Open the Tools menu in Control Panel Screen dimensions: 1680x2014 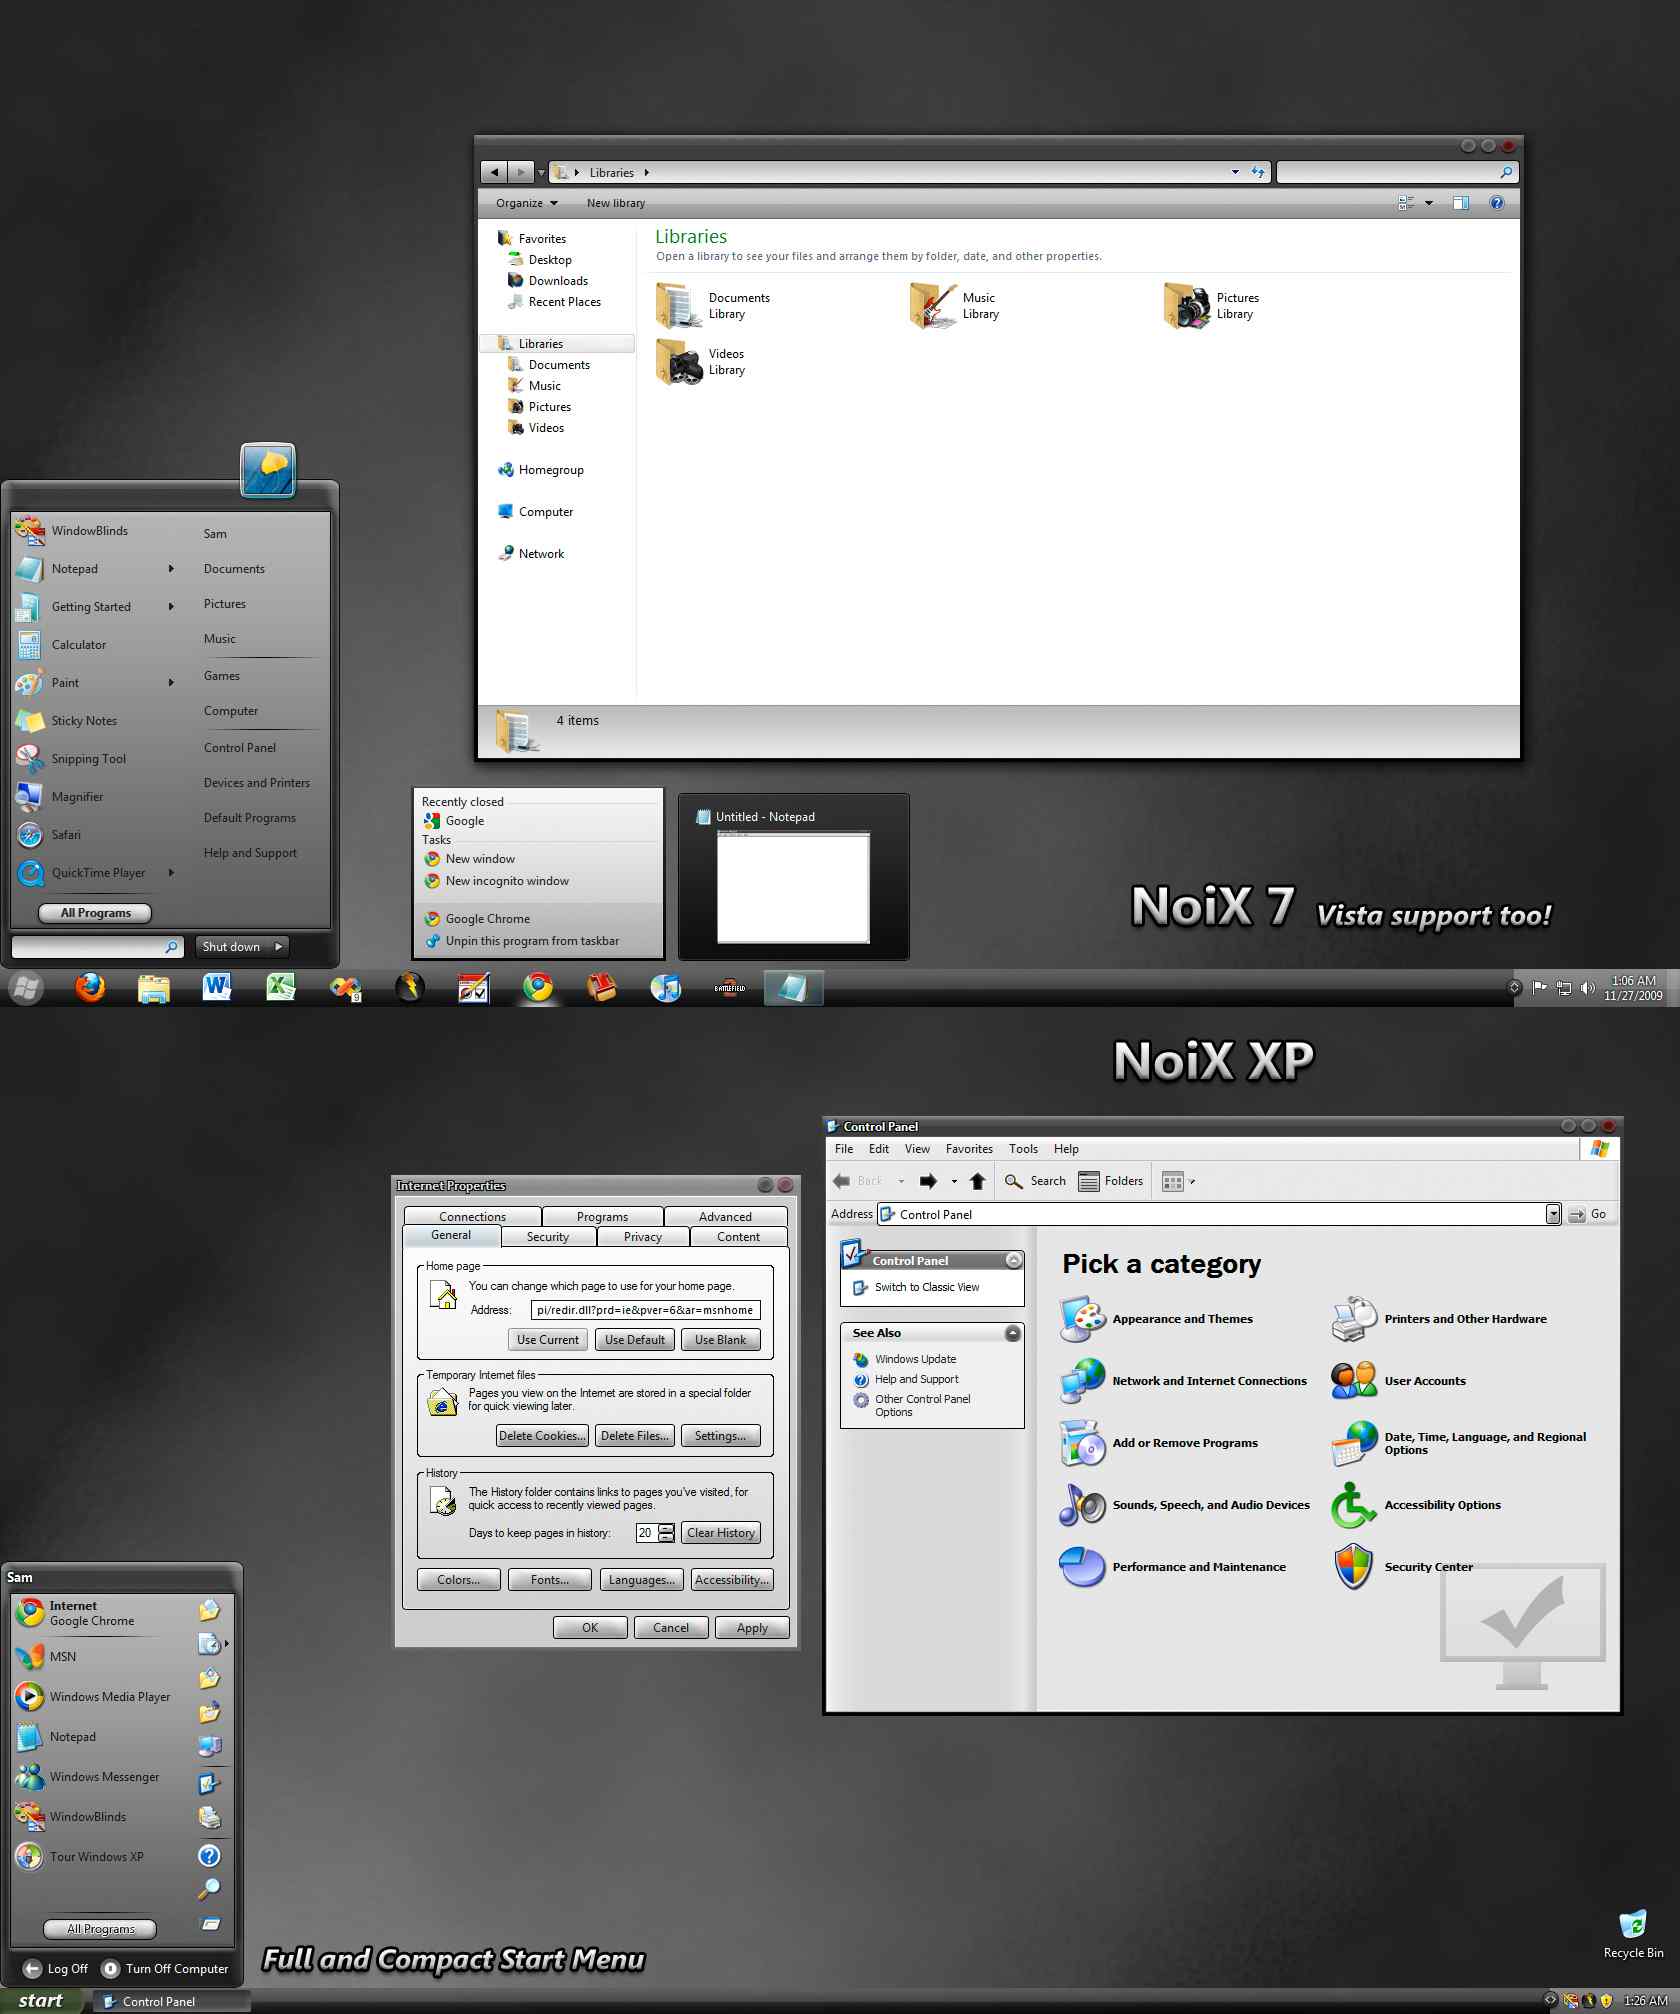(1023, 1149)
